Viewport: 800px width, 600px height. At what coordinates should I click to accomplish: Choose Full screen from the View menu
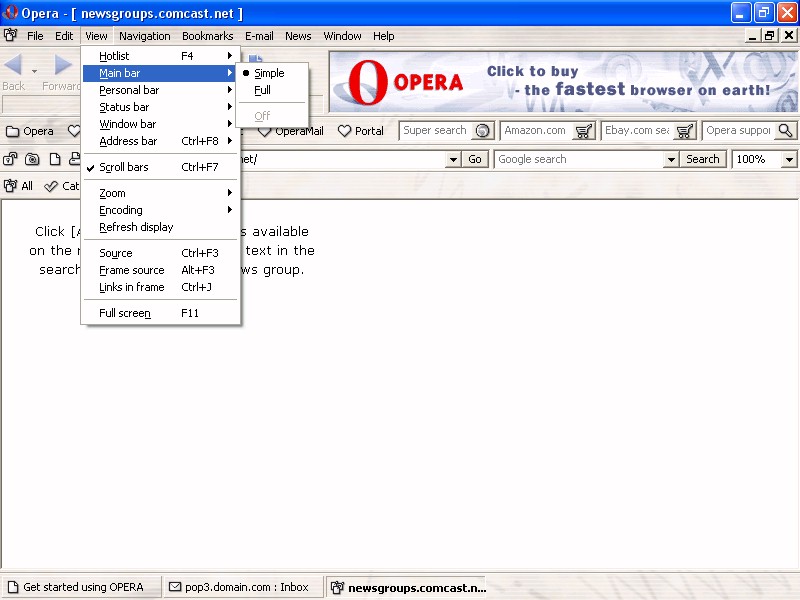[x=125, y=313]
